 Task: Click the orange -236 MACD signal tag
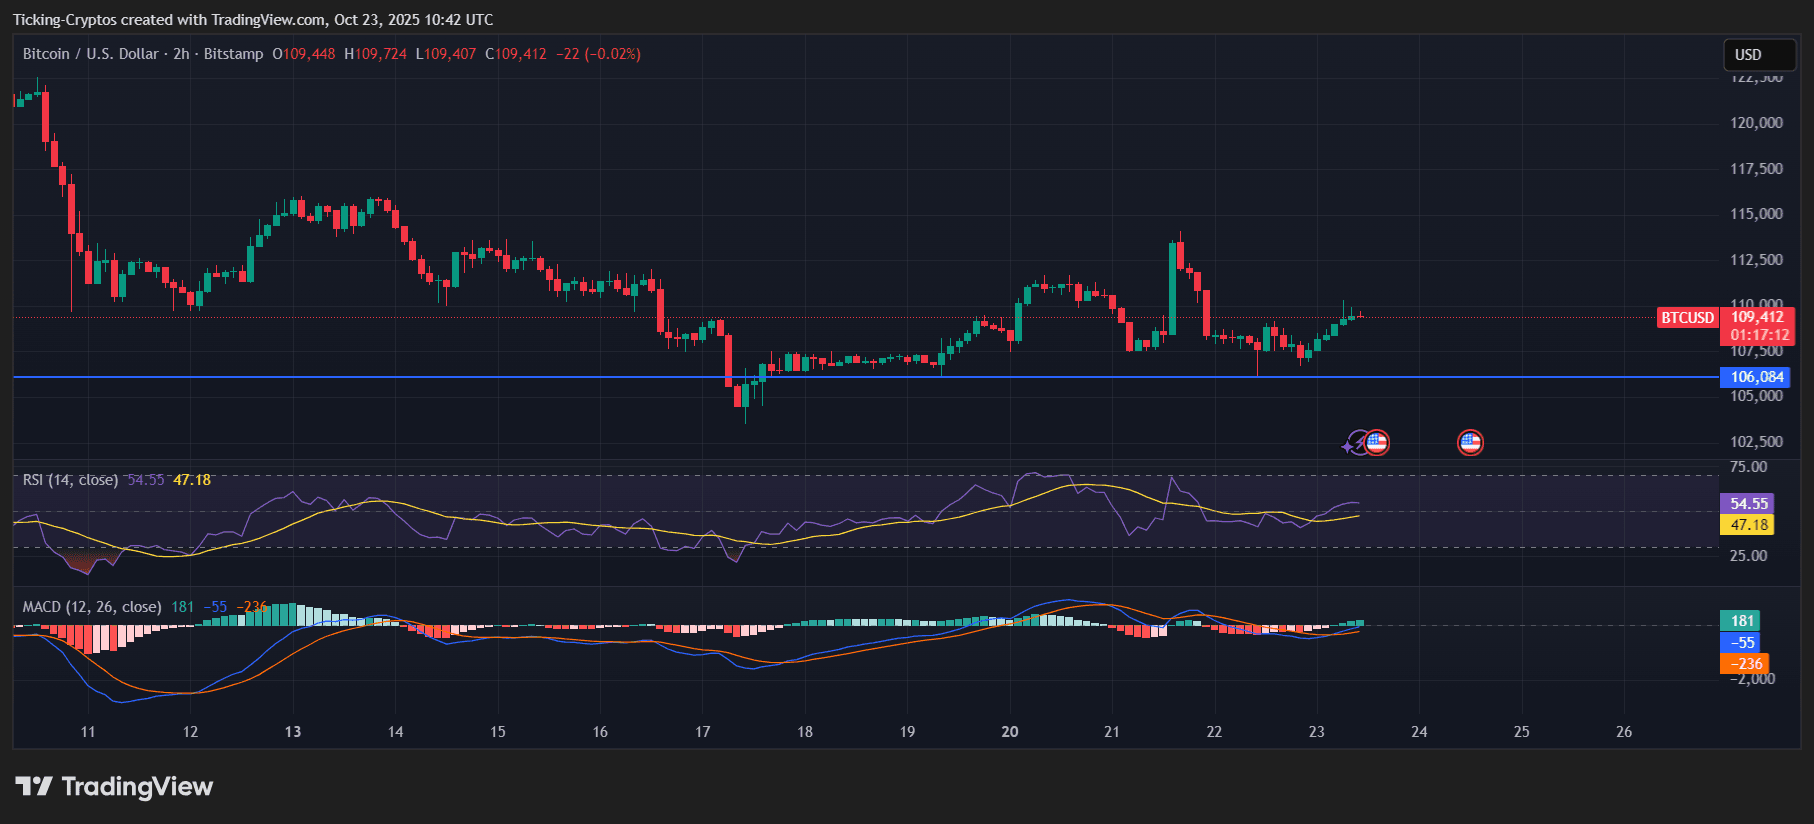(1744, 664)
